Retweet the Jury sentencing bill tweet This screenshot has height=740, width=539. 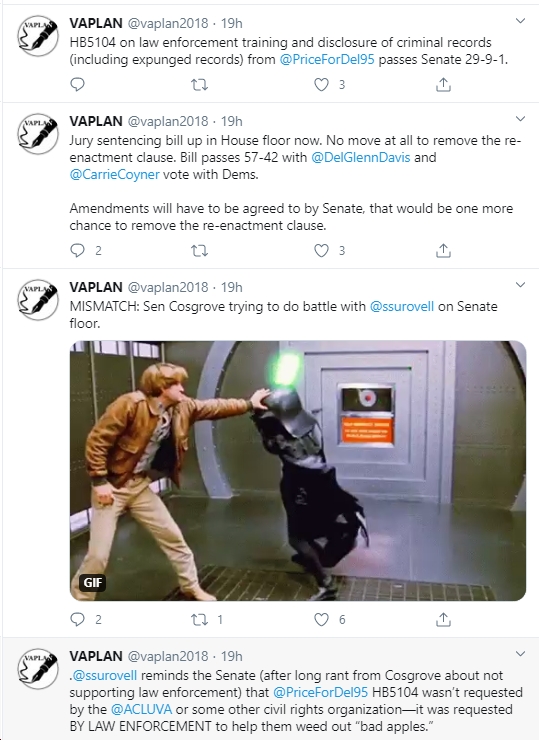[x=199, y=250]
